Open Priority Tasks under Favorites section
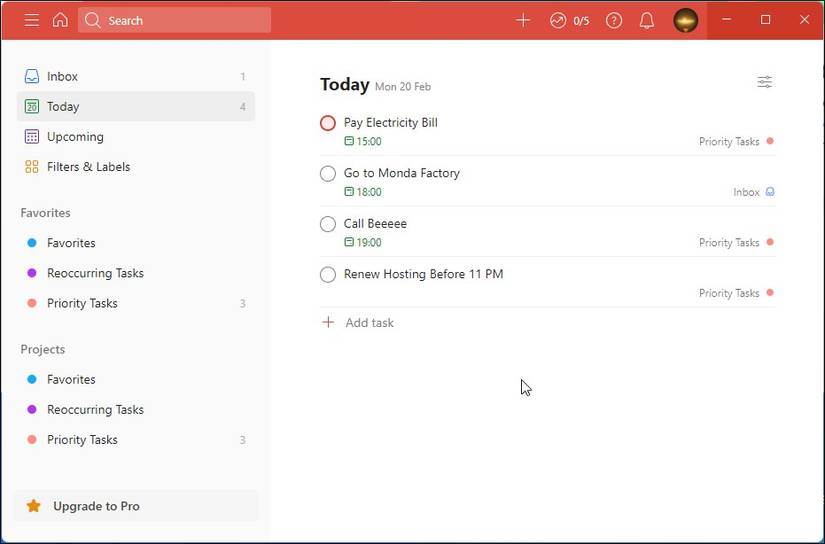 click(x=136, y=304)
